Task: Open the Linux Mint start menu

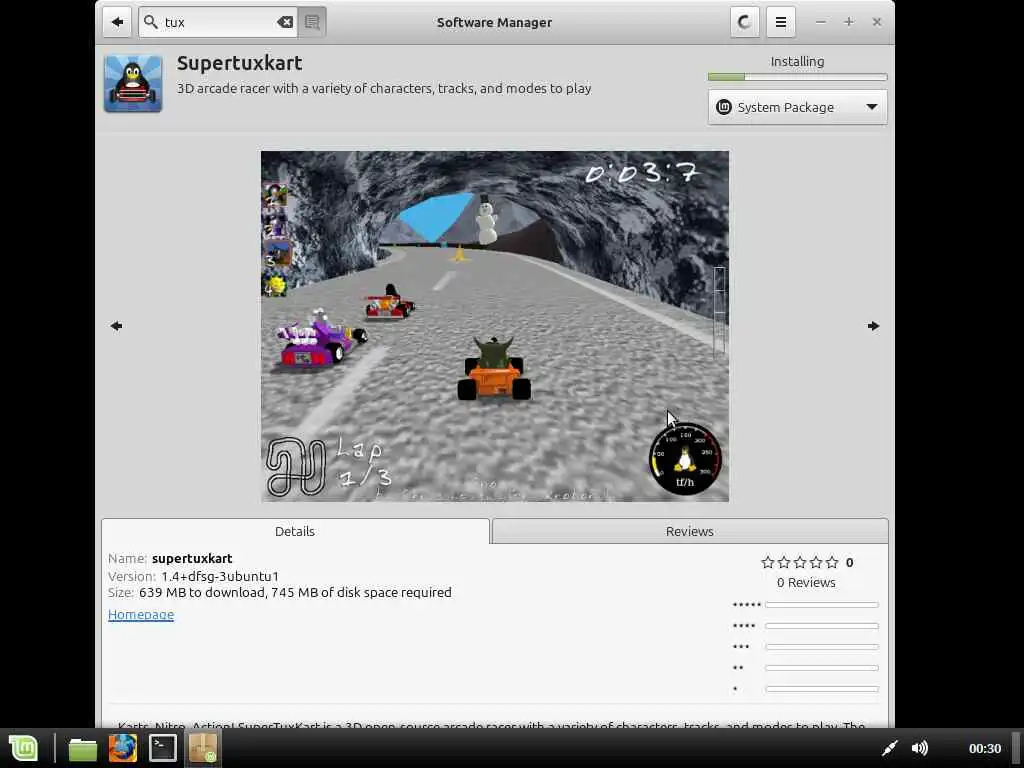Action: (24, 748)
